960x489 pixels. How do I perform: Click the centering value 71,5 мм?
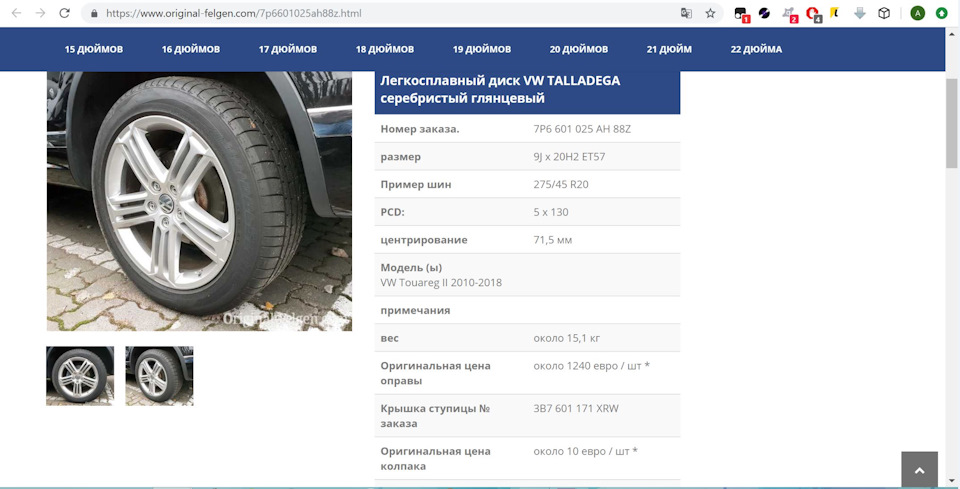[x=553, y=240]
